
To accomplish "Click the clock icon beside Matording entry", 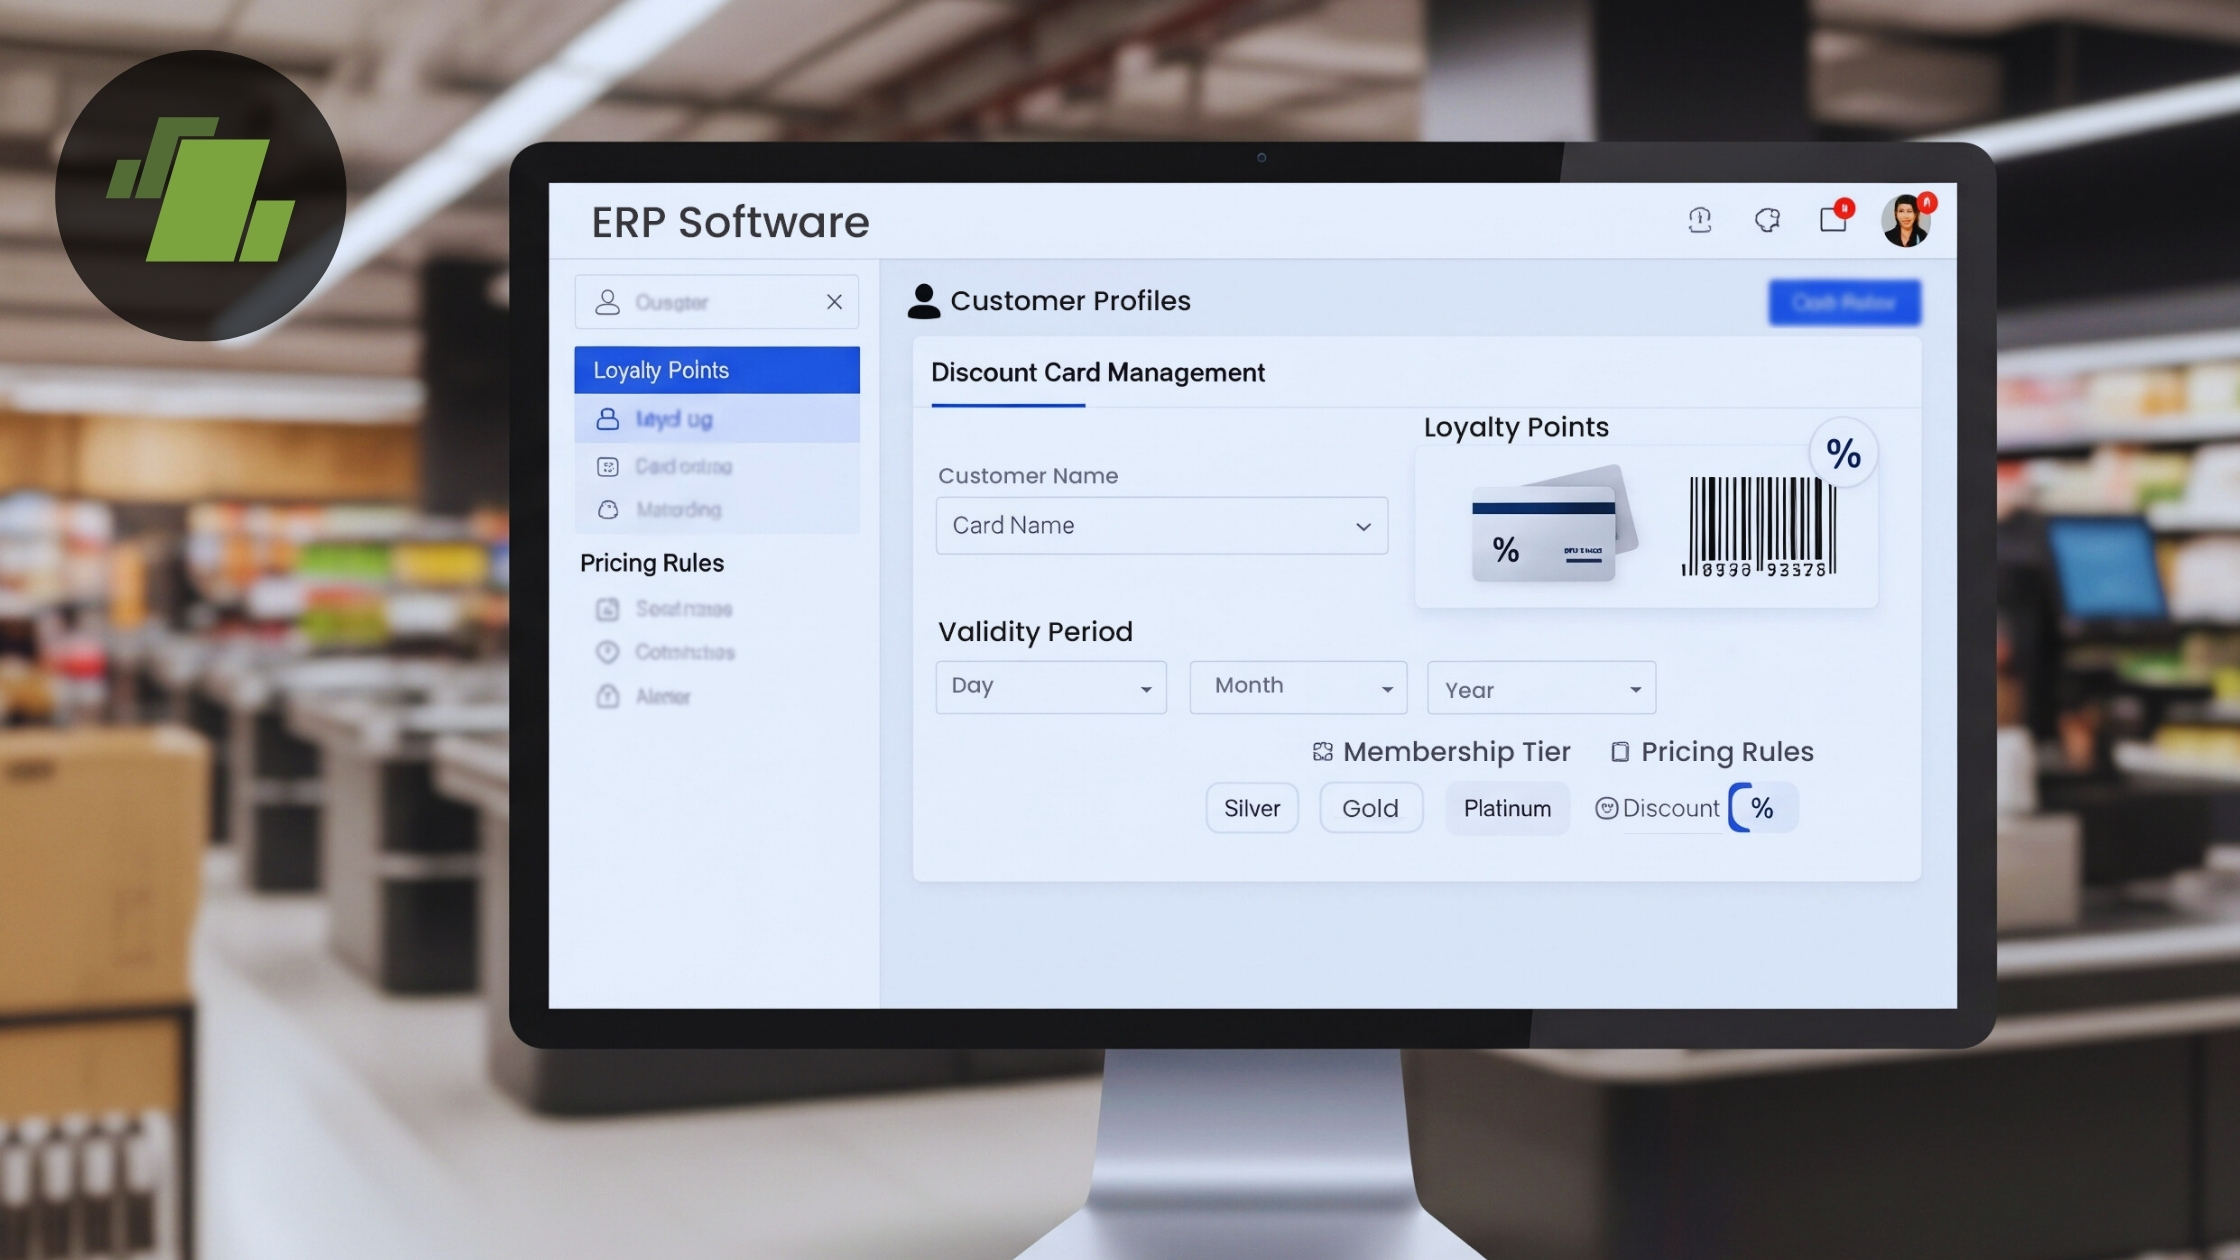I will click(x=608, y=510).
